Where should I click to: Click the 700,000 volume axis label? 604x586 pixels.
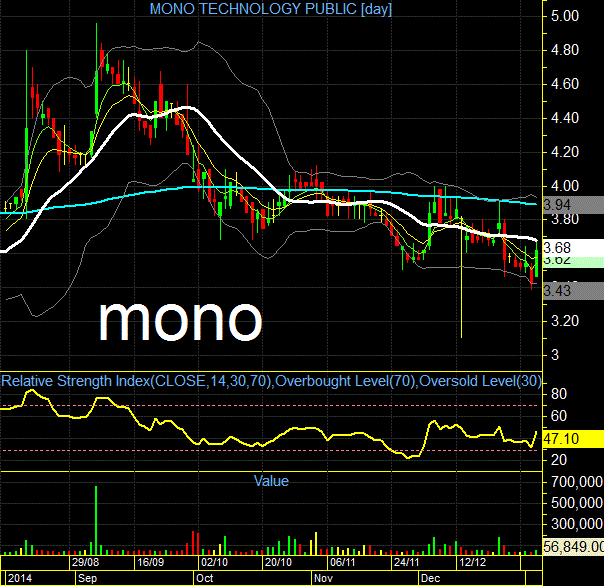[577, 482]
